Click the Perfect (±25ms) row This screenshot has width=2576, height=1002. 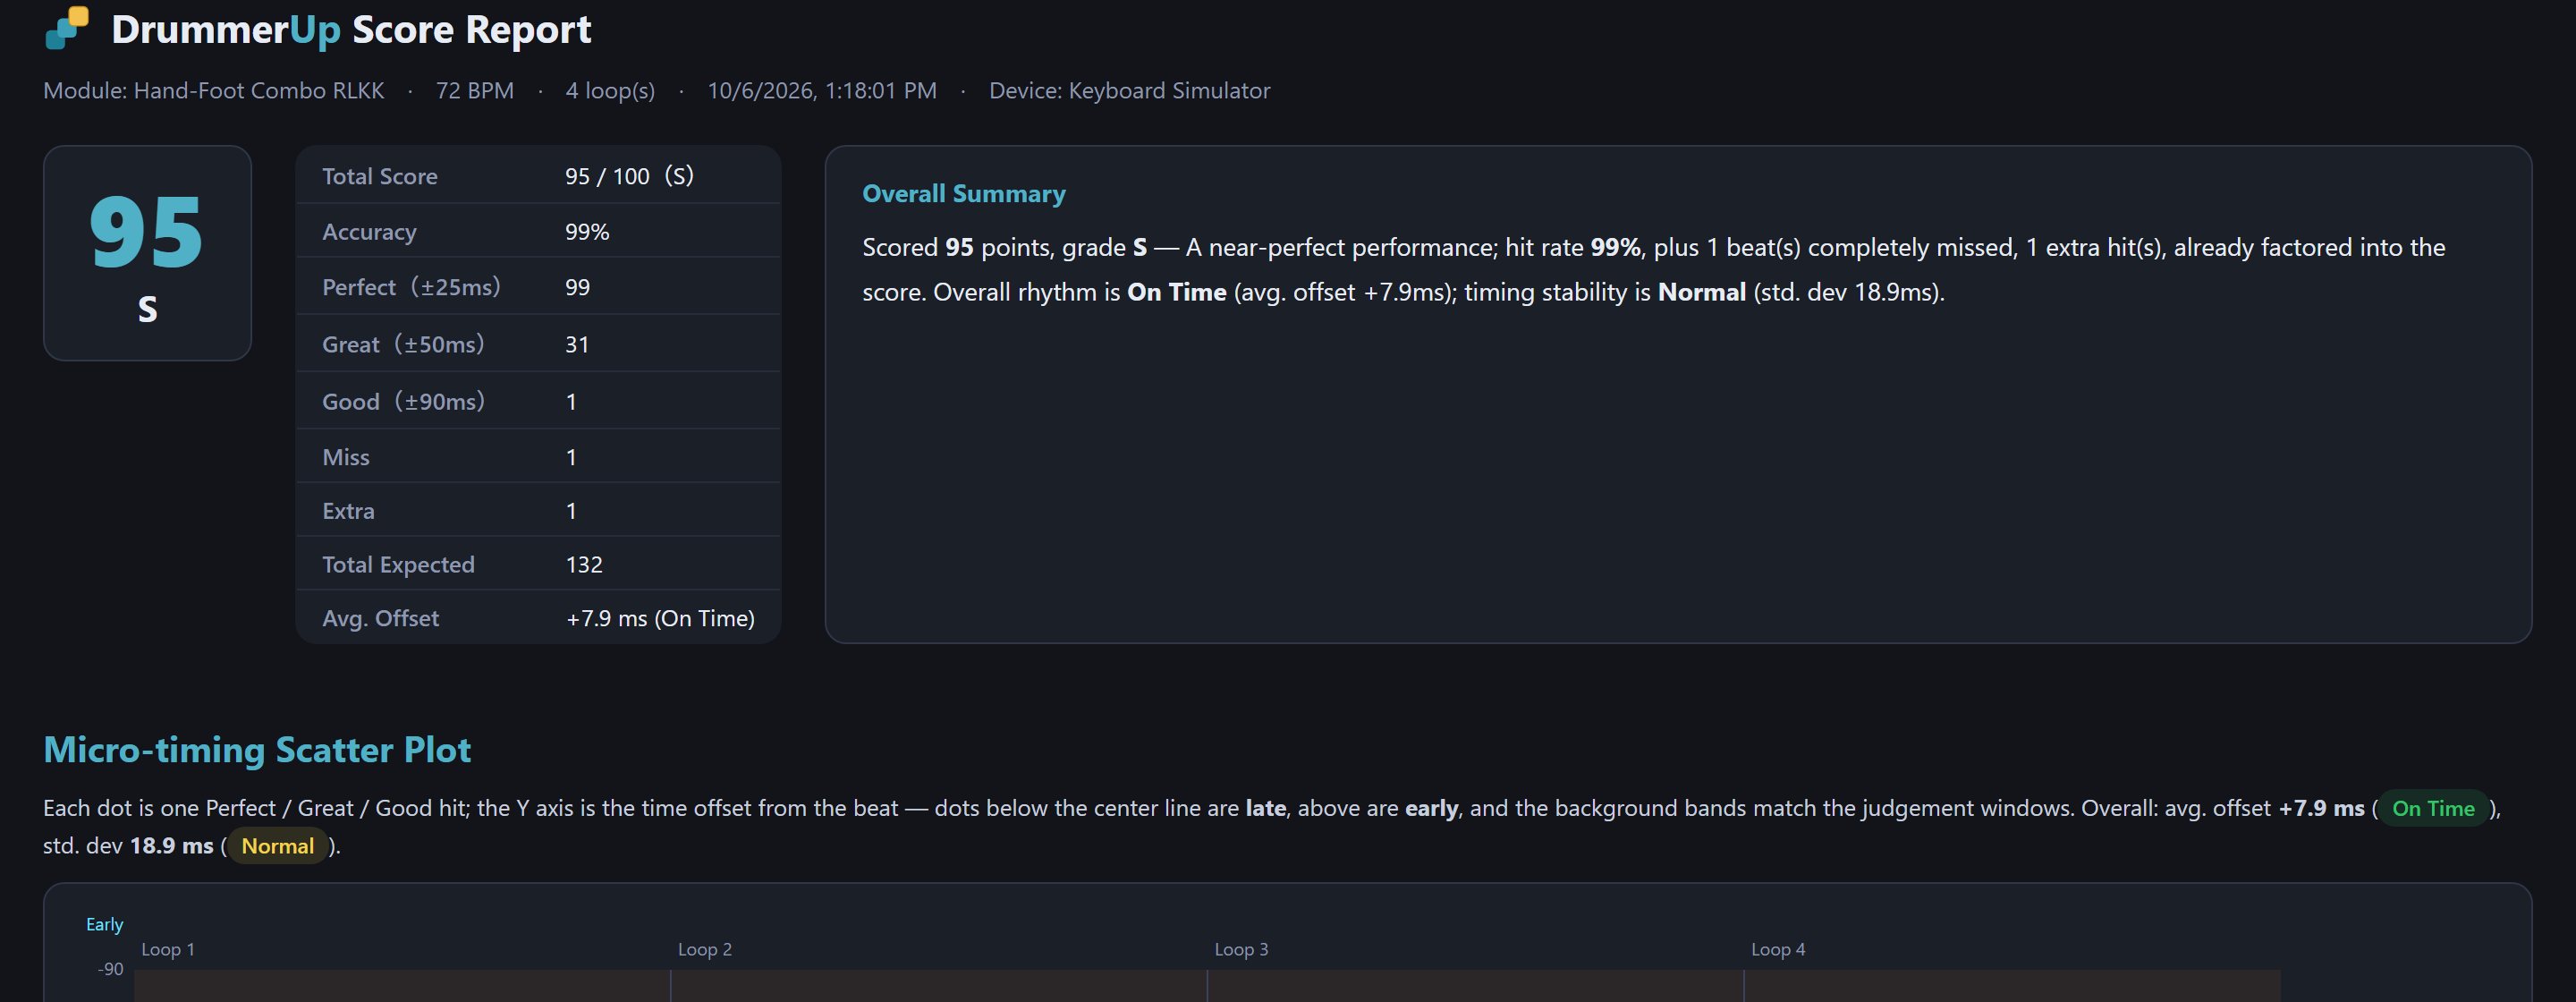click(x=538, y=287)
